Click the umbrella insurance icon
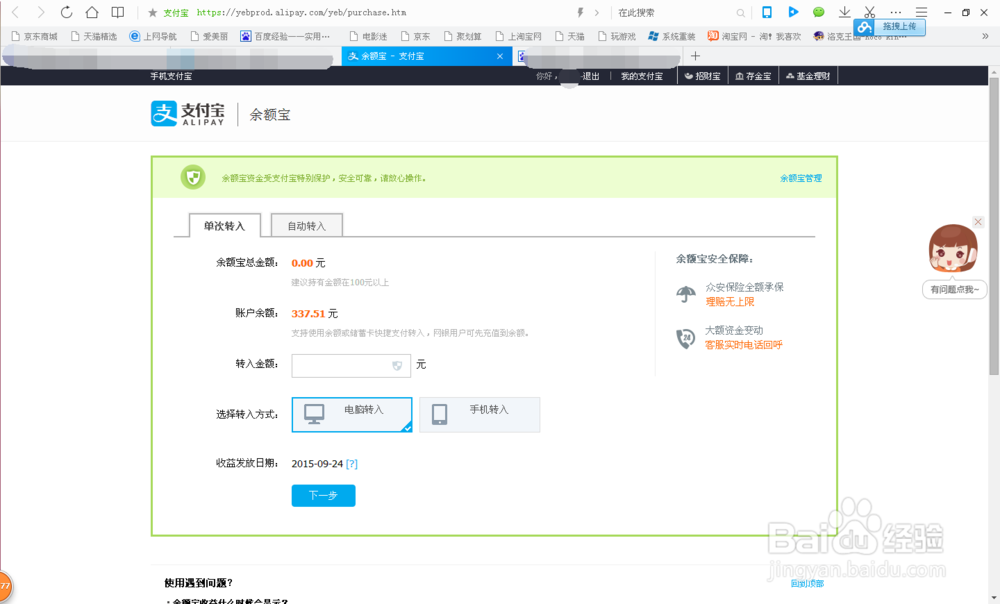 pos(686,294)
